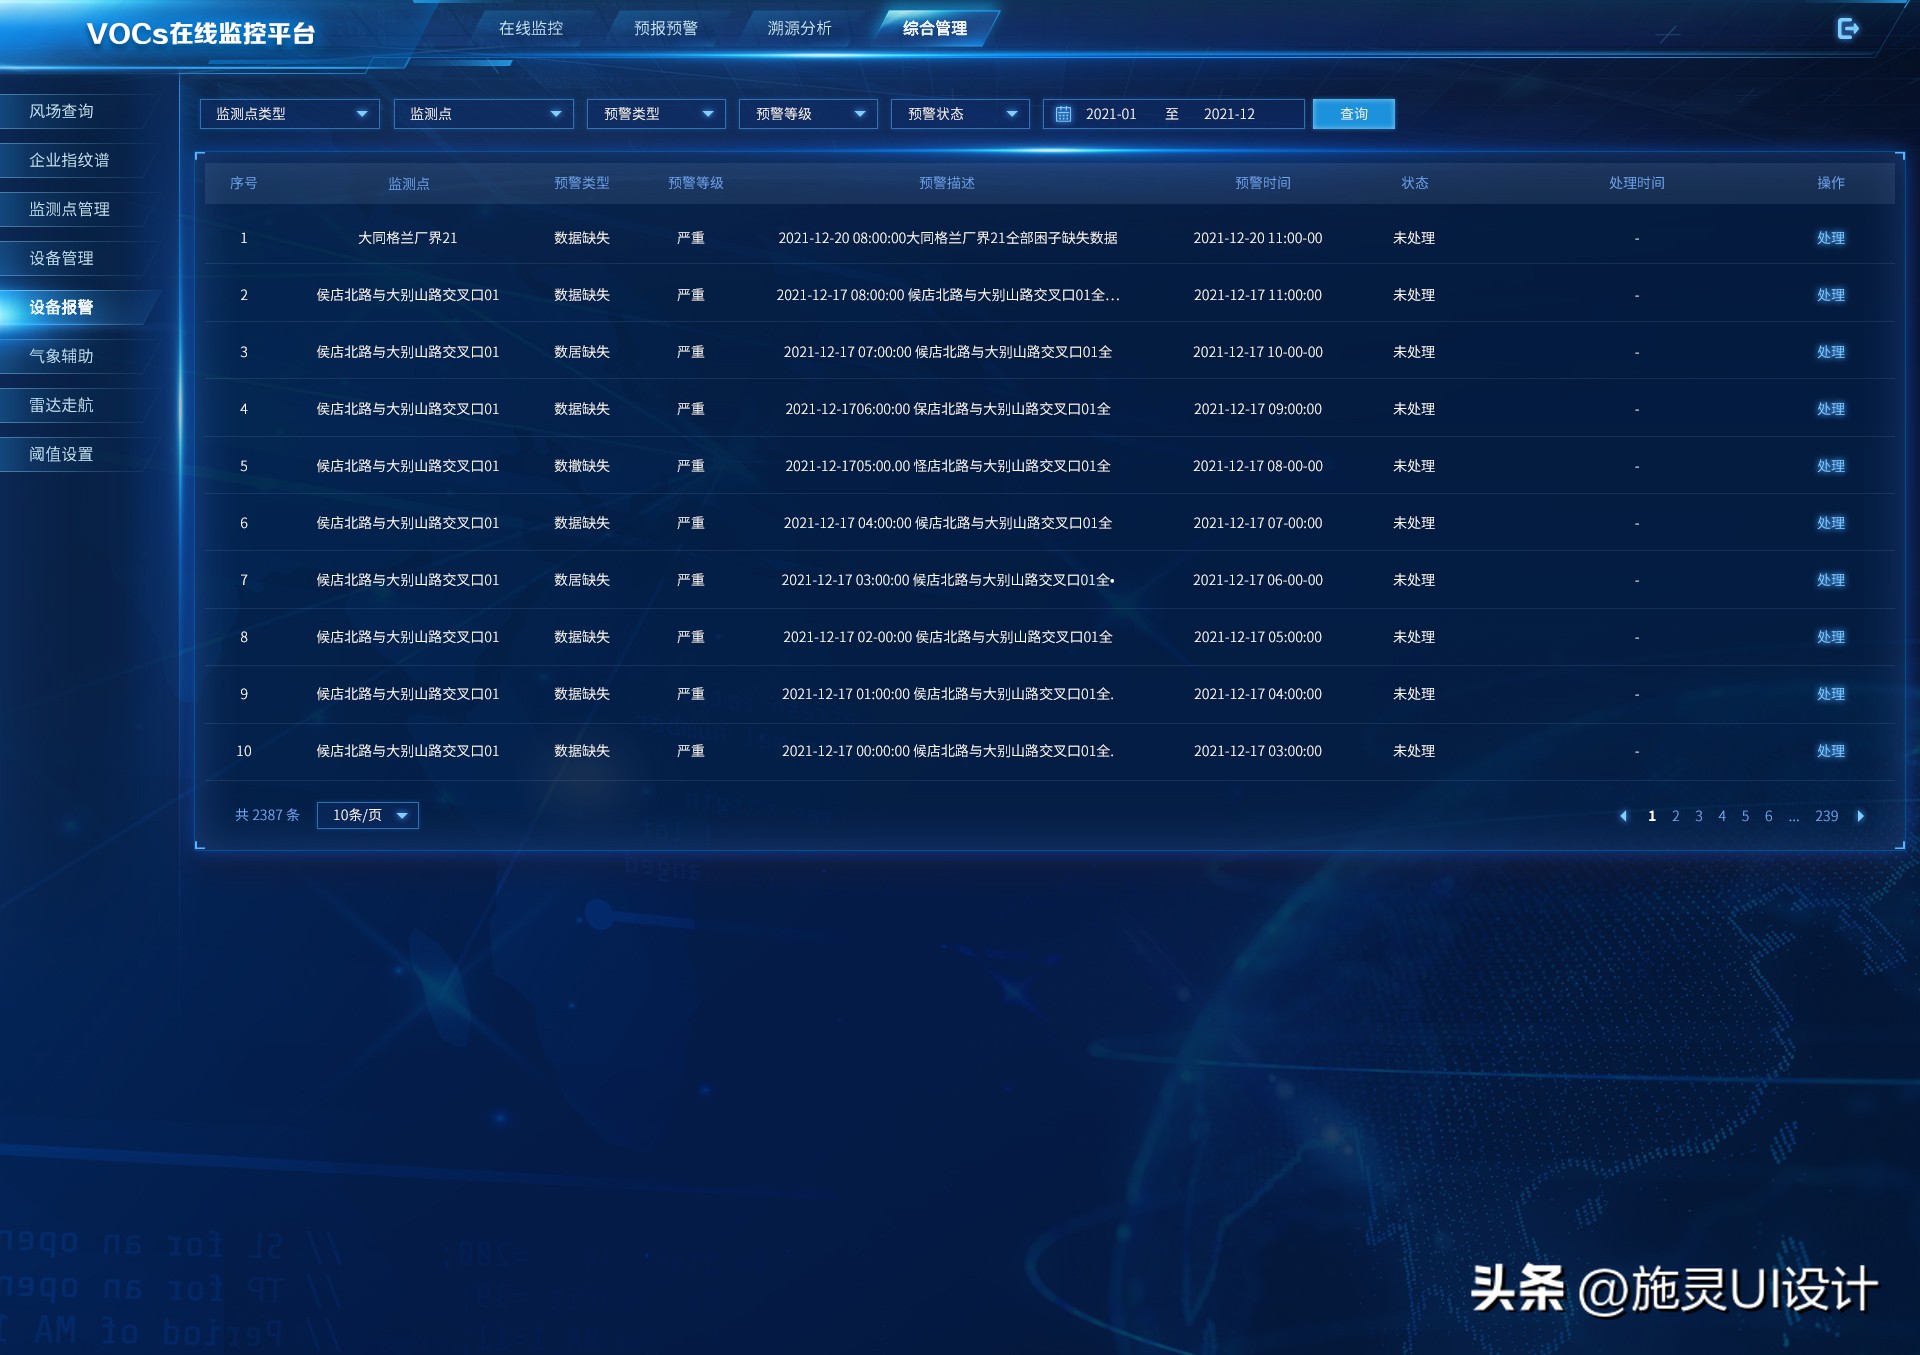
Task: Open 雷达走航 in the sidebar
Action: coord(61,405)
